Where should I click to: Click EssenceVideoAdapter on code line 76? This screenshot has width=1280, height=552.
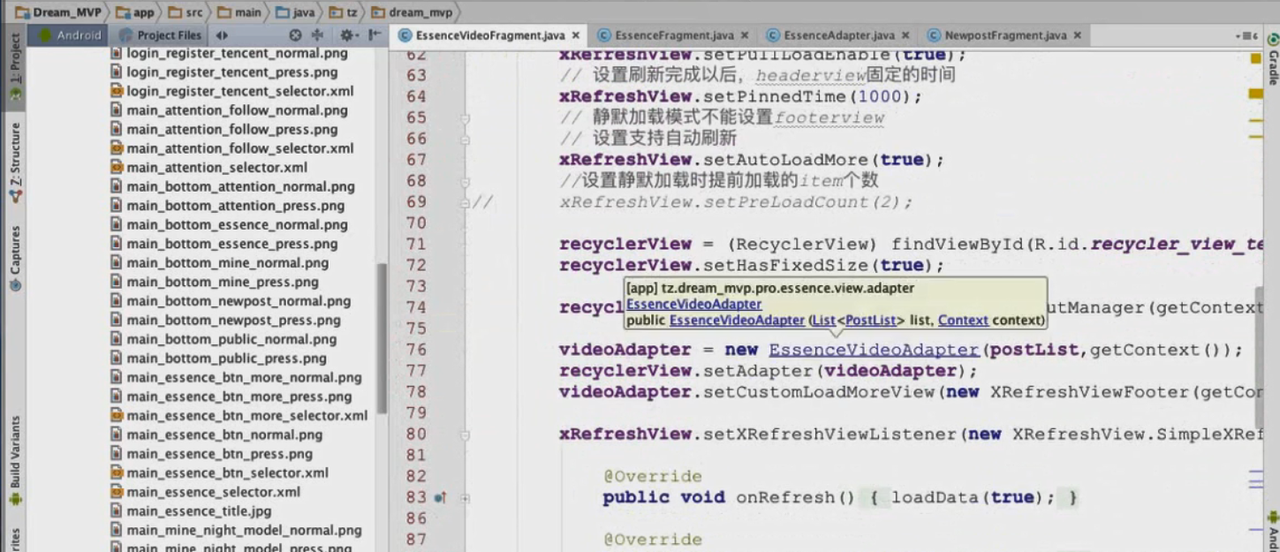click(874, 350)
